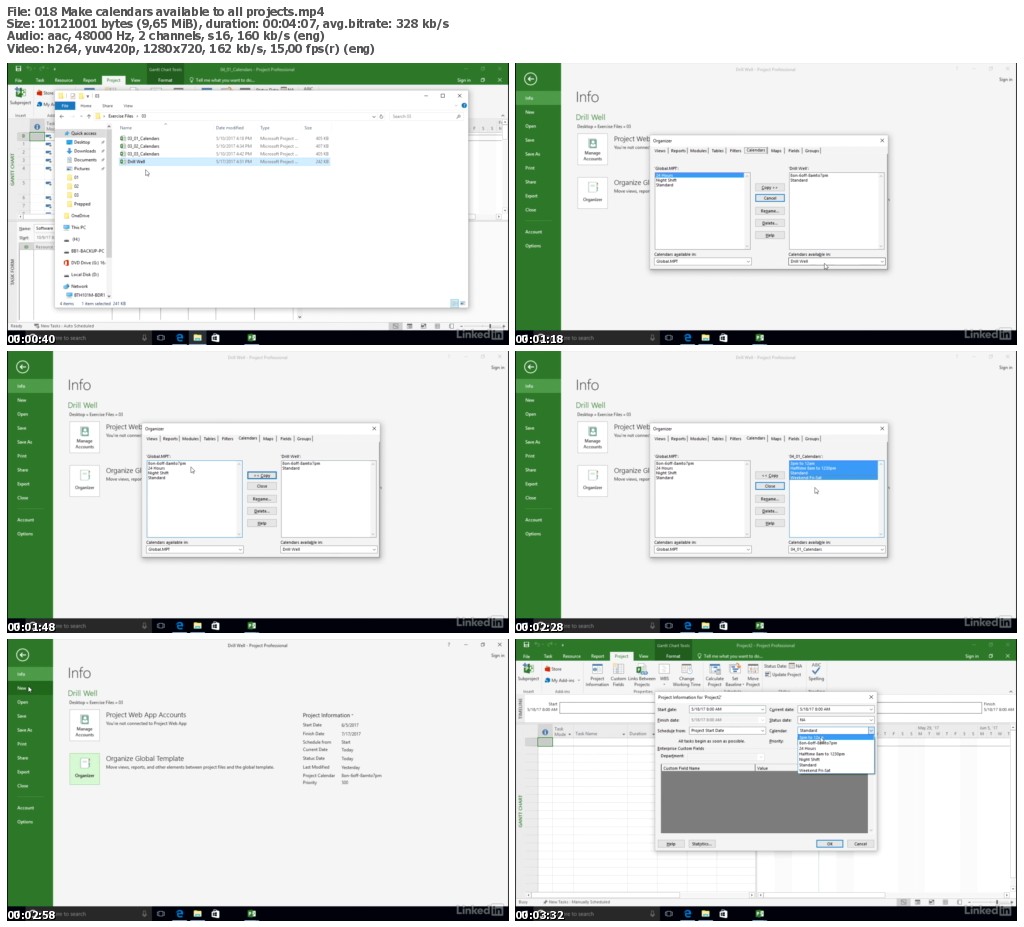This screenshot has height=927, width=1024.
Task: Open Share tab in 00:00:40 Explorer window
Action: (x=108, y=106)
